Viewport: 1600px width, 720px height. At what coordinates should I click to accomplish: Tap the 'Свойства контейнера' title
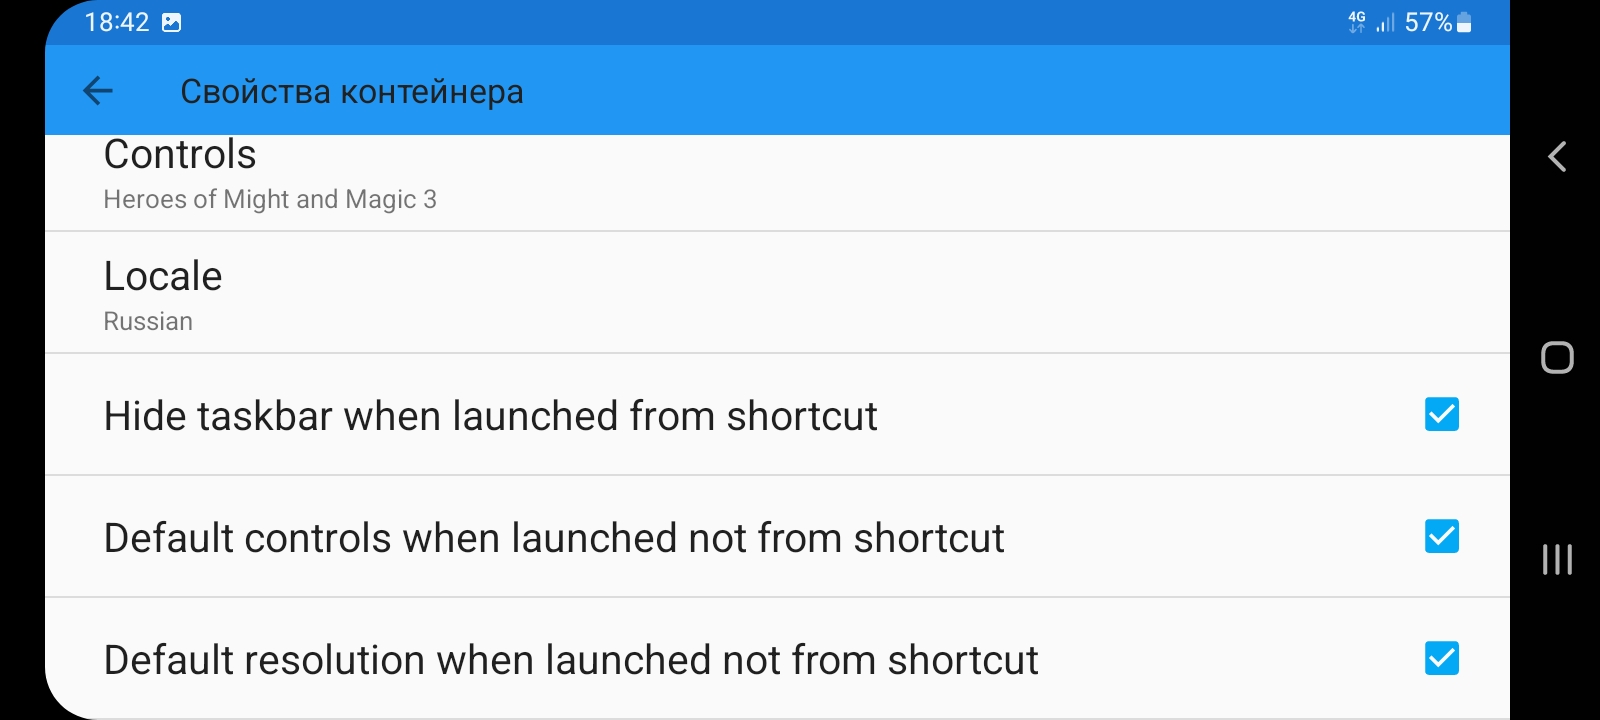[x=352, y=90]
